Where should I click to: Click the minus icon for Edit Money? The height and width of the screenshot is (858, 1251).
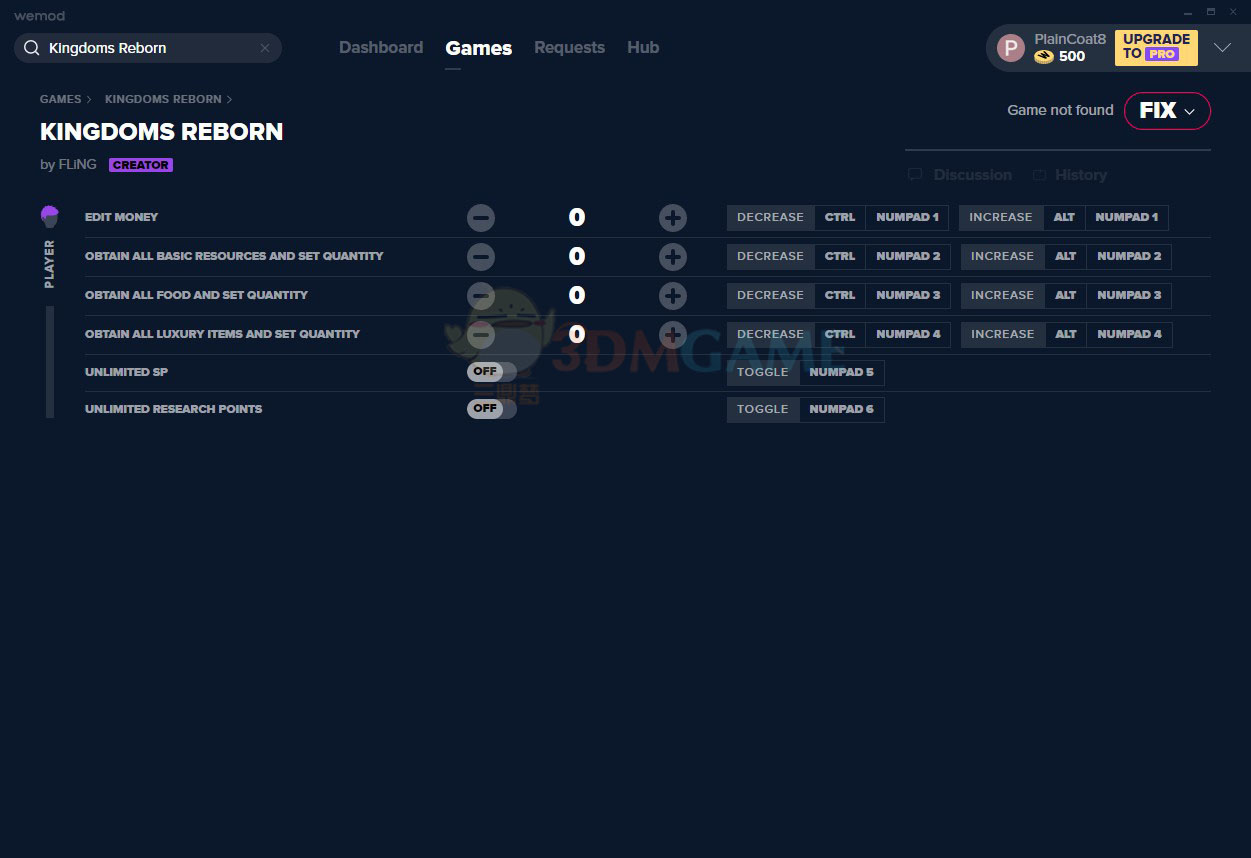pyautogui.click(x=481, y=217)
